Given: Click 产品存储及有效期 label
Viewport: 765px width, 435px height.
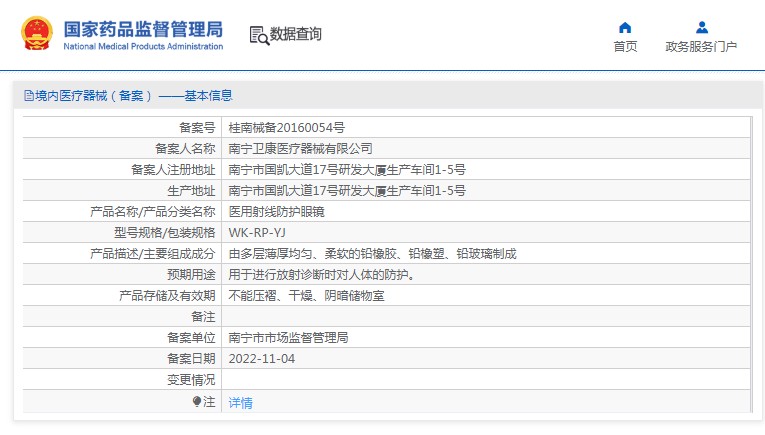Looking at the screenshot, I should pyautogui.click(x=167, y=296).
